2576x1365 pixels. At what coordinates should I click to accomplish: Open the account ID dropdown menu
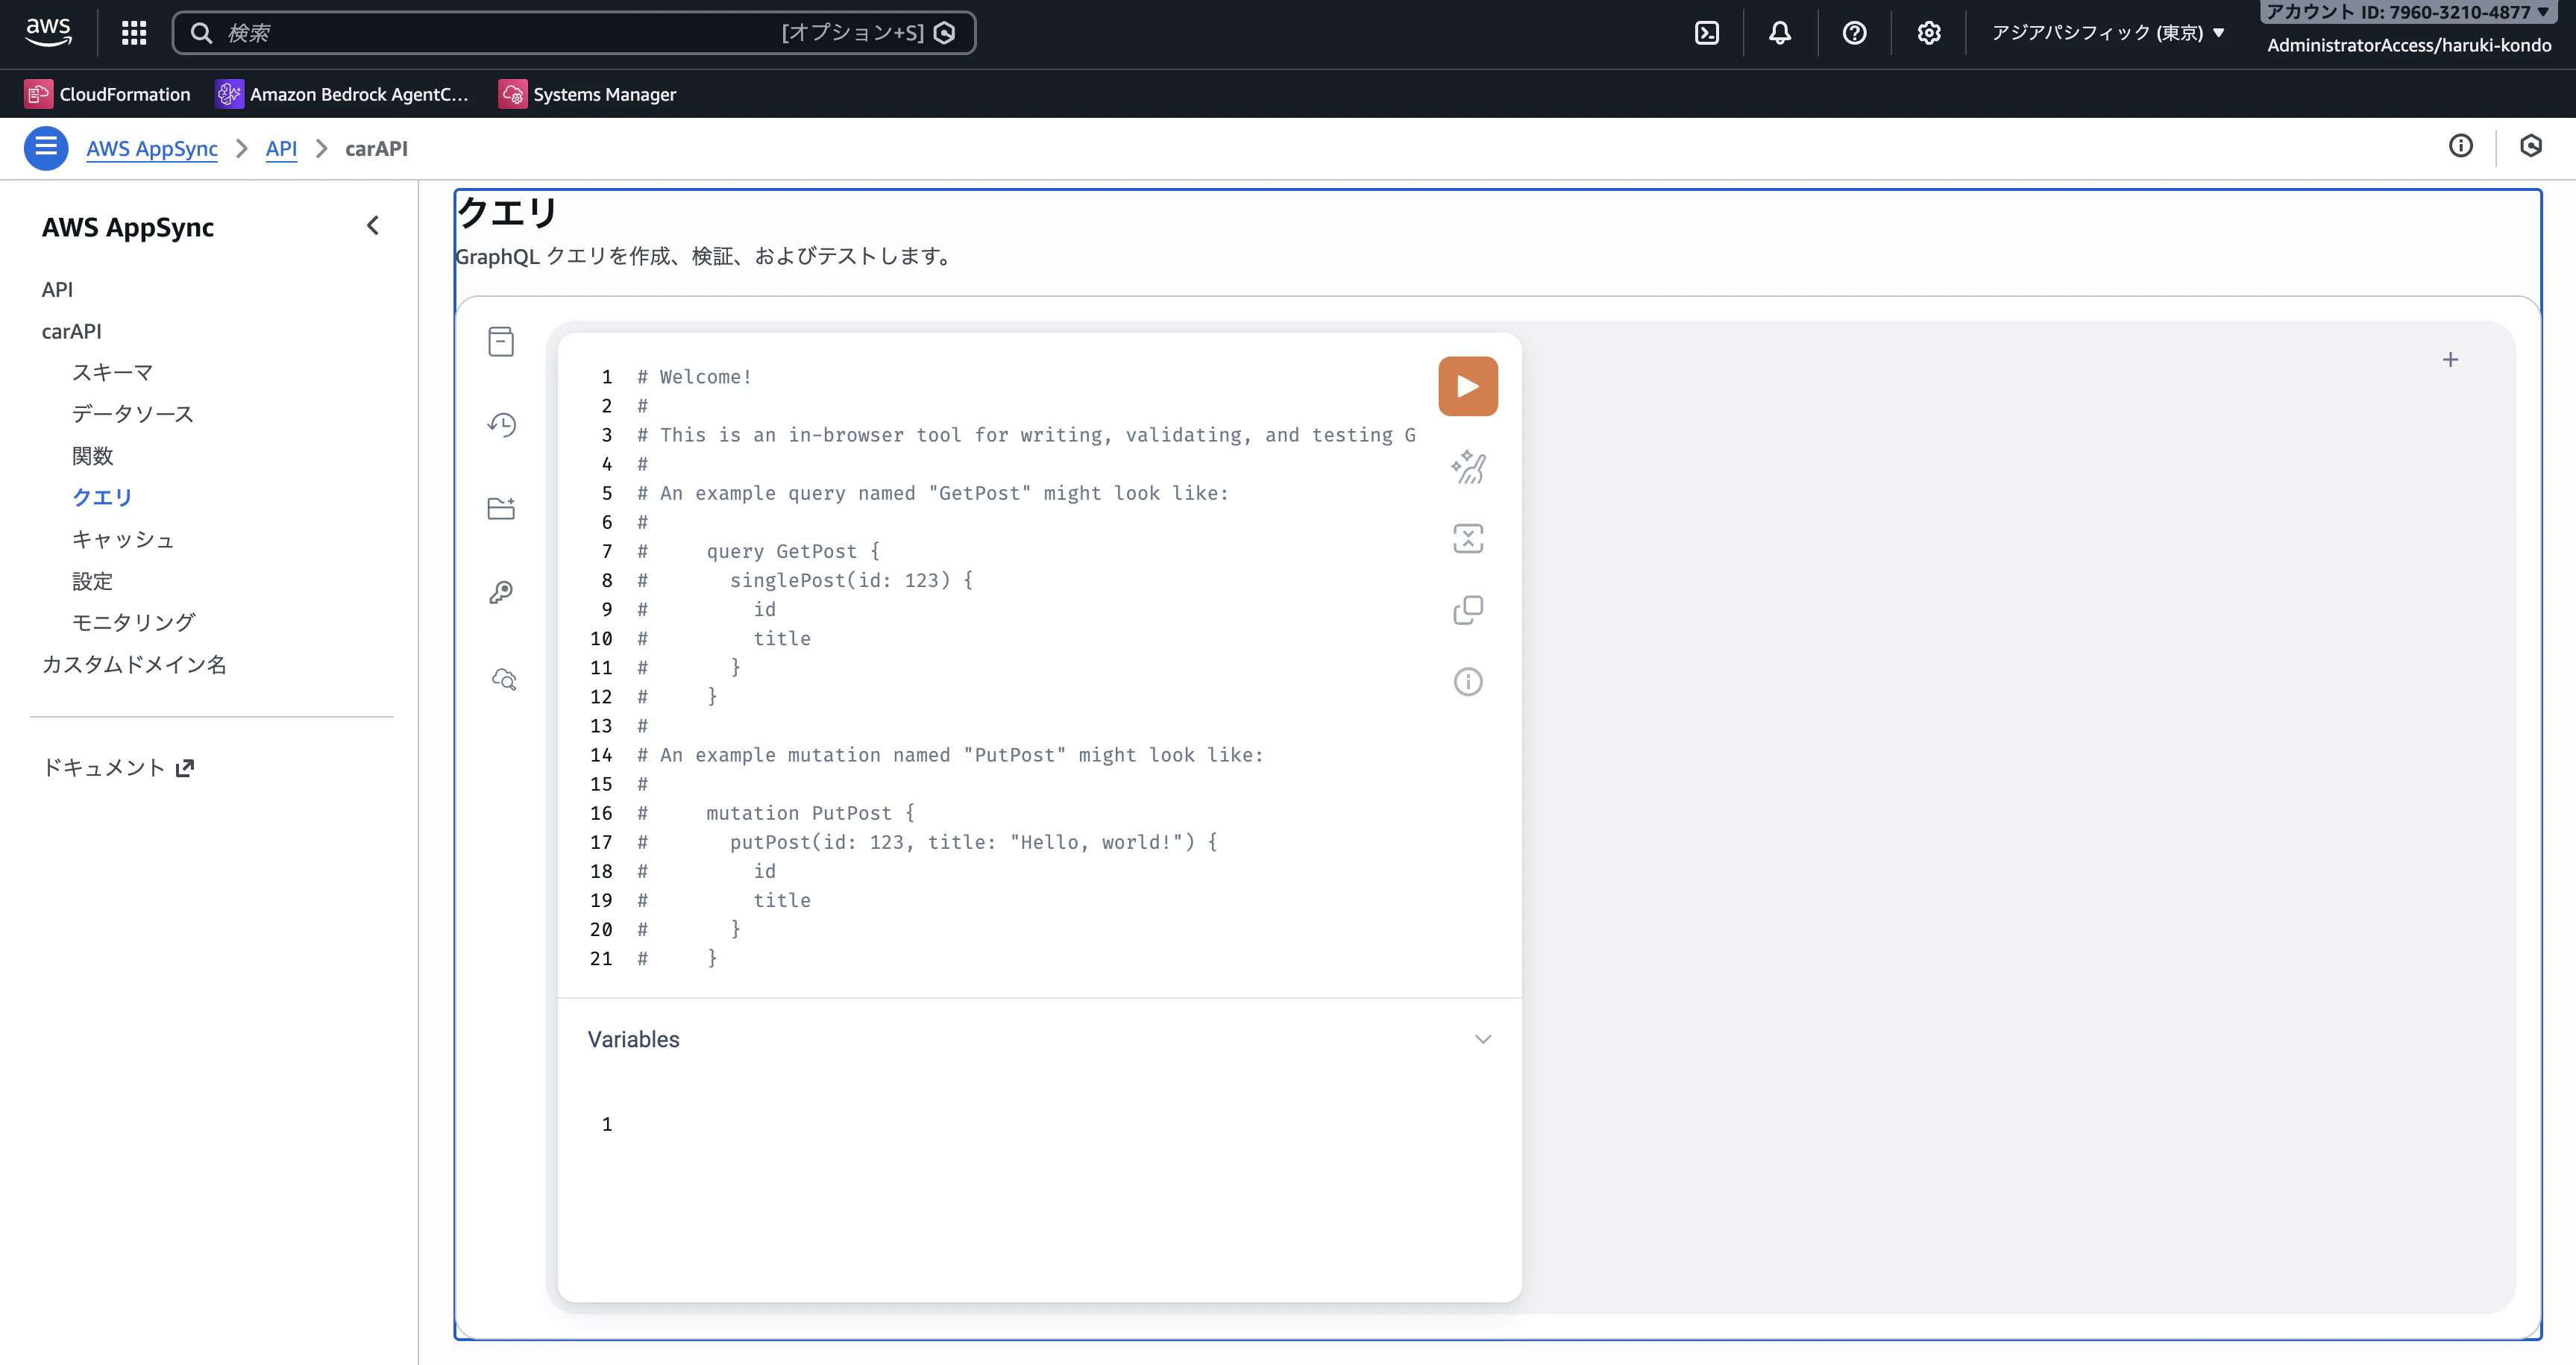point(2408,12)
